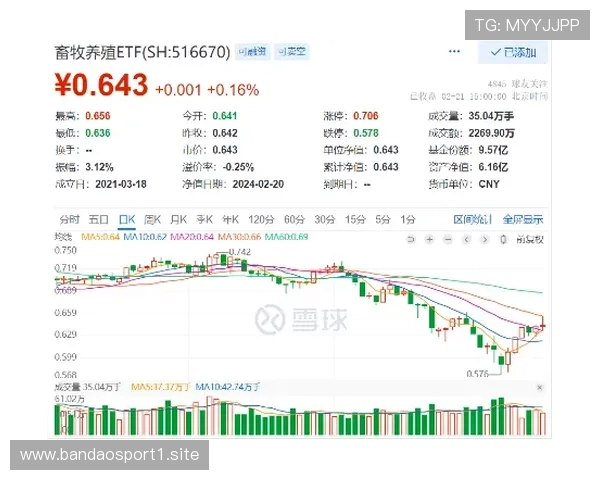Click the 溢价率 -0.25% value

[x=238, y=167]
